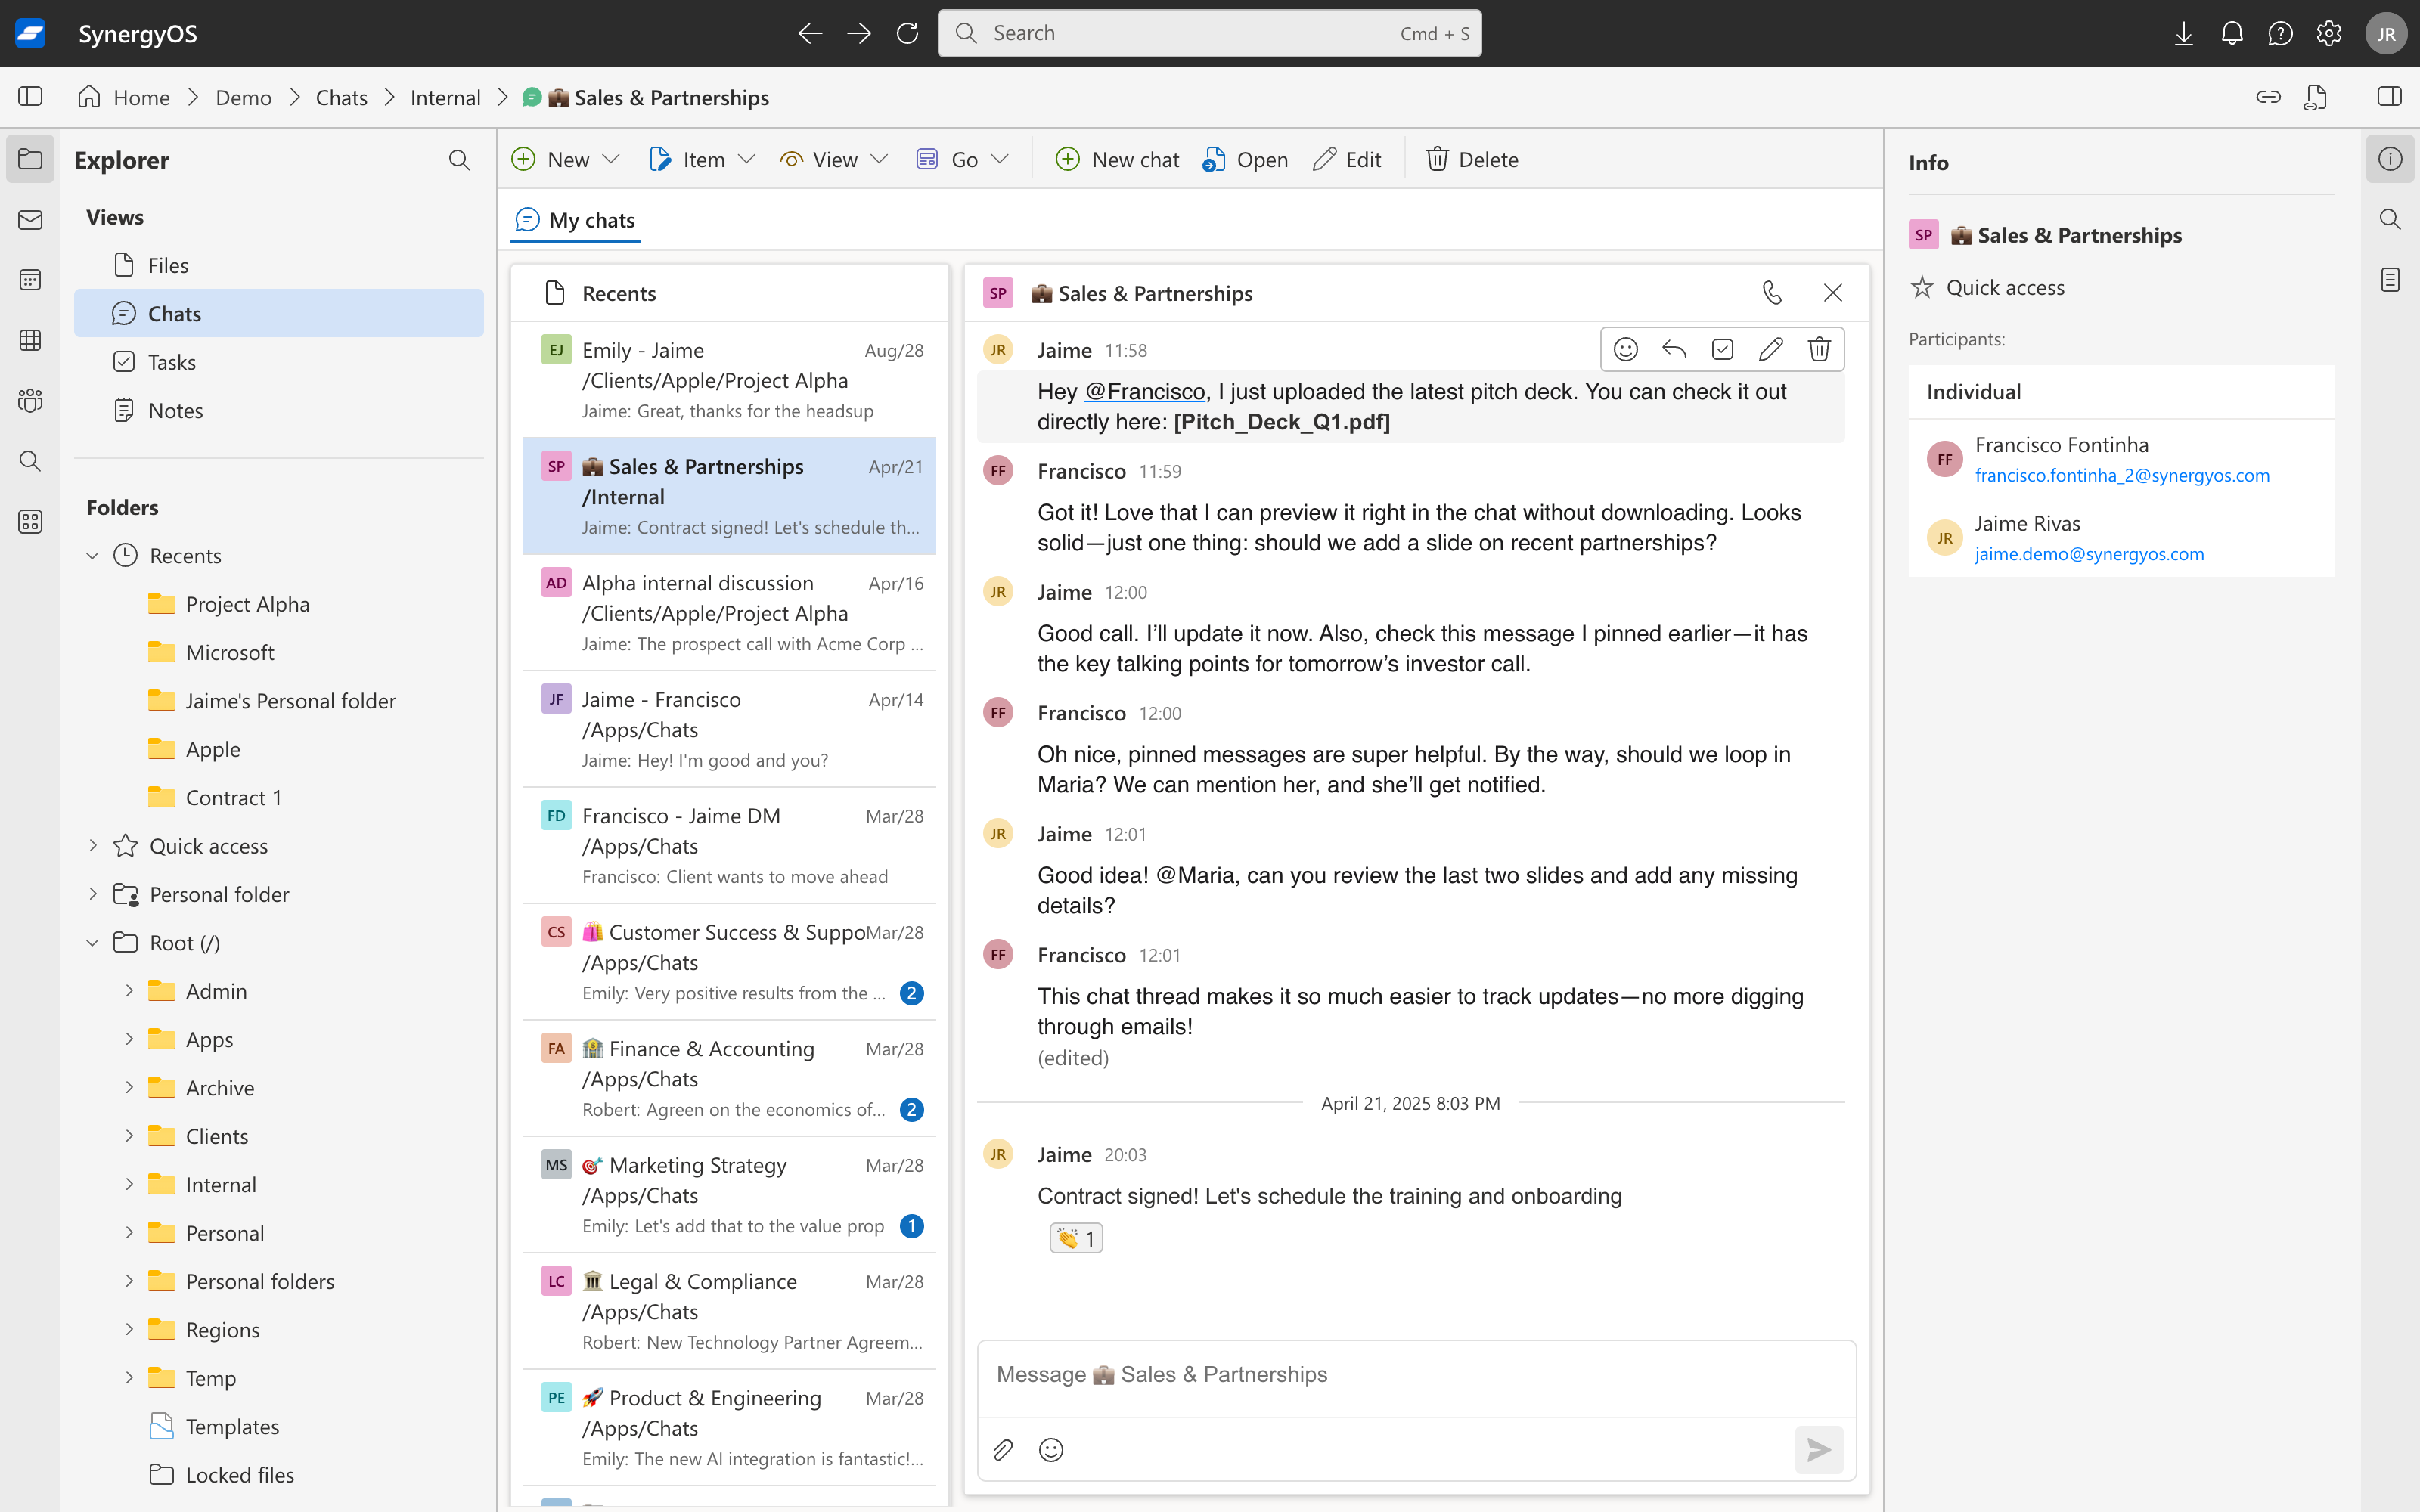
Task: Open the View dropdown
Action: tap(834, 160)
